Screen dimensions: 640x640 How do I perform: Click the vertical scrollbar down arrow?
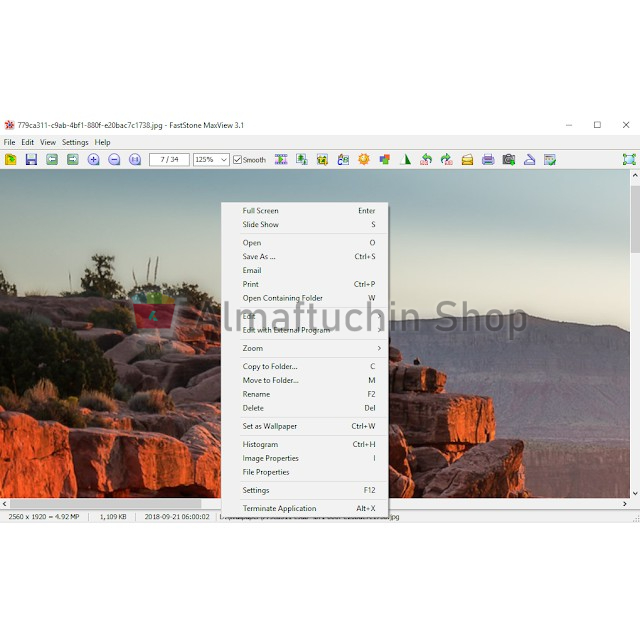point(635,493)
